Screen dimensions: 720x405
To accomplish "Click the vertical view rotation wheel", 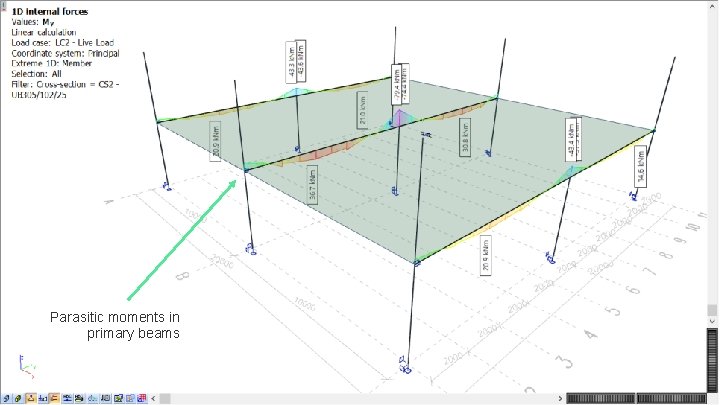I will coord(712,360).
